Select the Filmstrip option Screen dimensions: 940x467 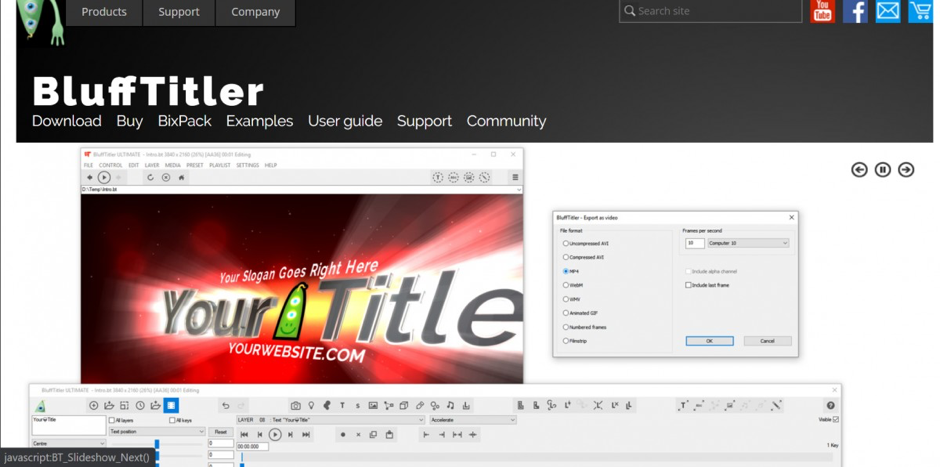pyautogui.click(x=575, y=341)
